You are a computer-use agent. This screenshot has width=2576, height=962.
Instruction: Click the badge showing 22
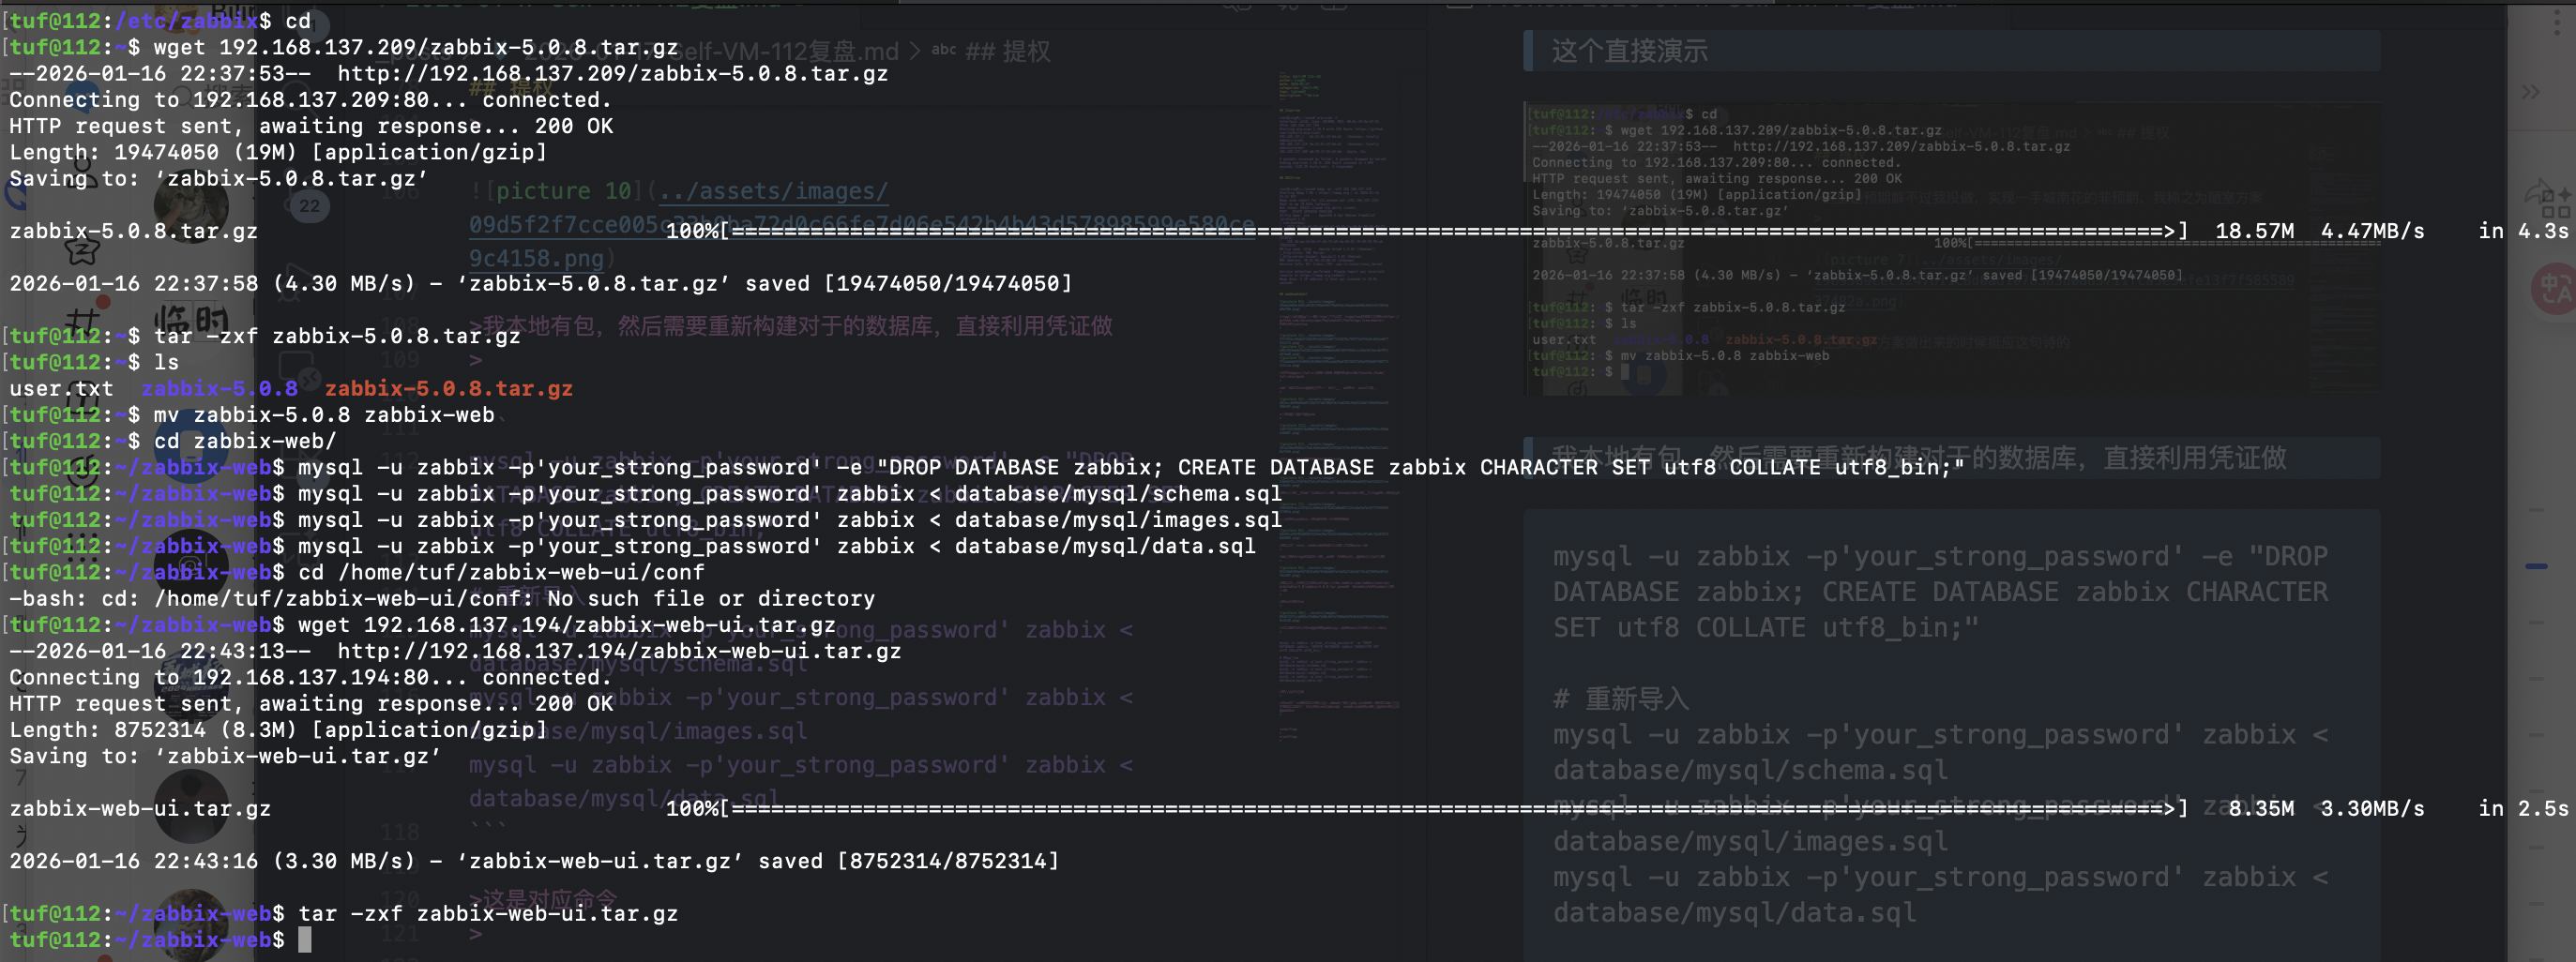point(310,206)
